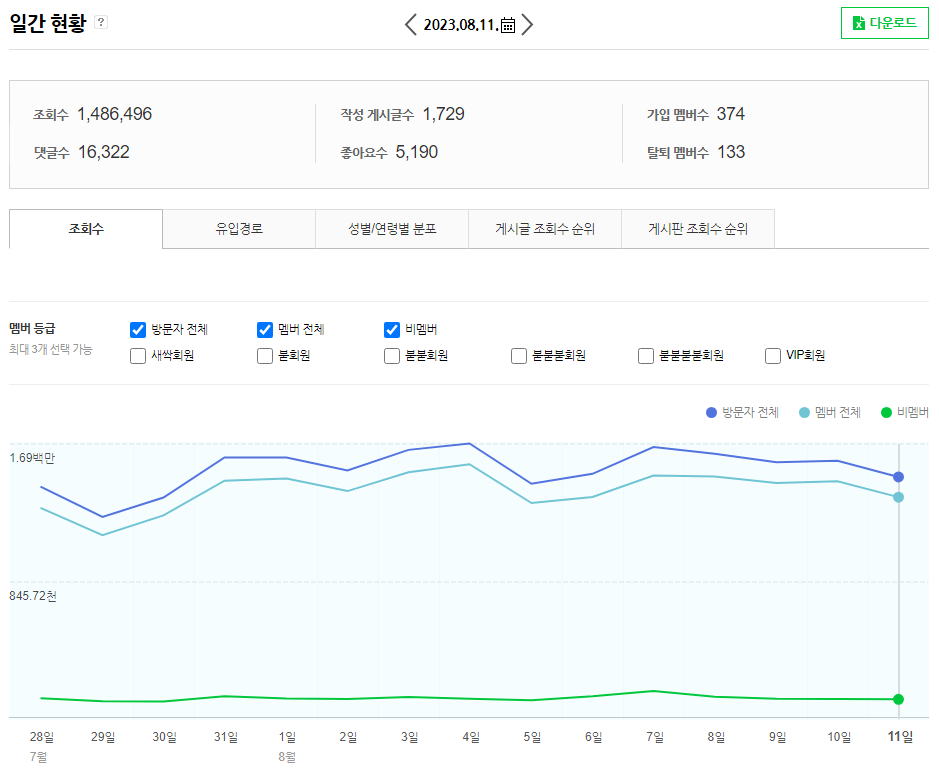Toggle 비멤버 legend green dot
Viewport: 939px width, 779px height.
(x=886, y=413)
